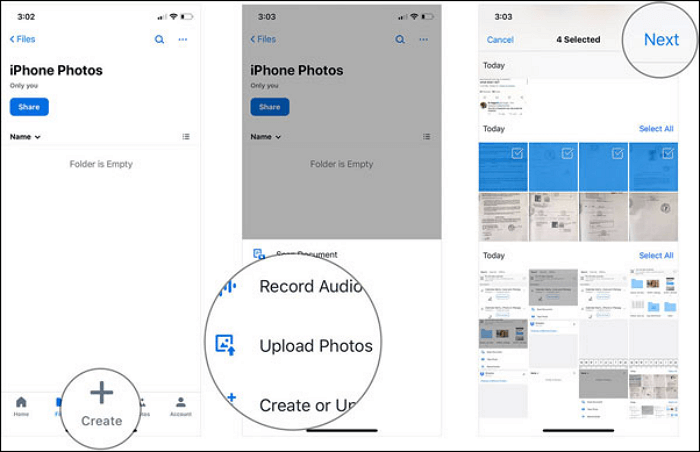Switch list view icon on the 3:02 screen

[x=186, y=137]
